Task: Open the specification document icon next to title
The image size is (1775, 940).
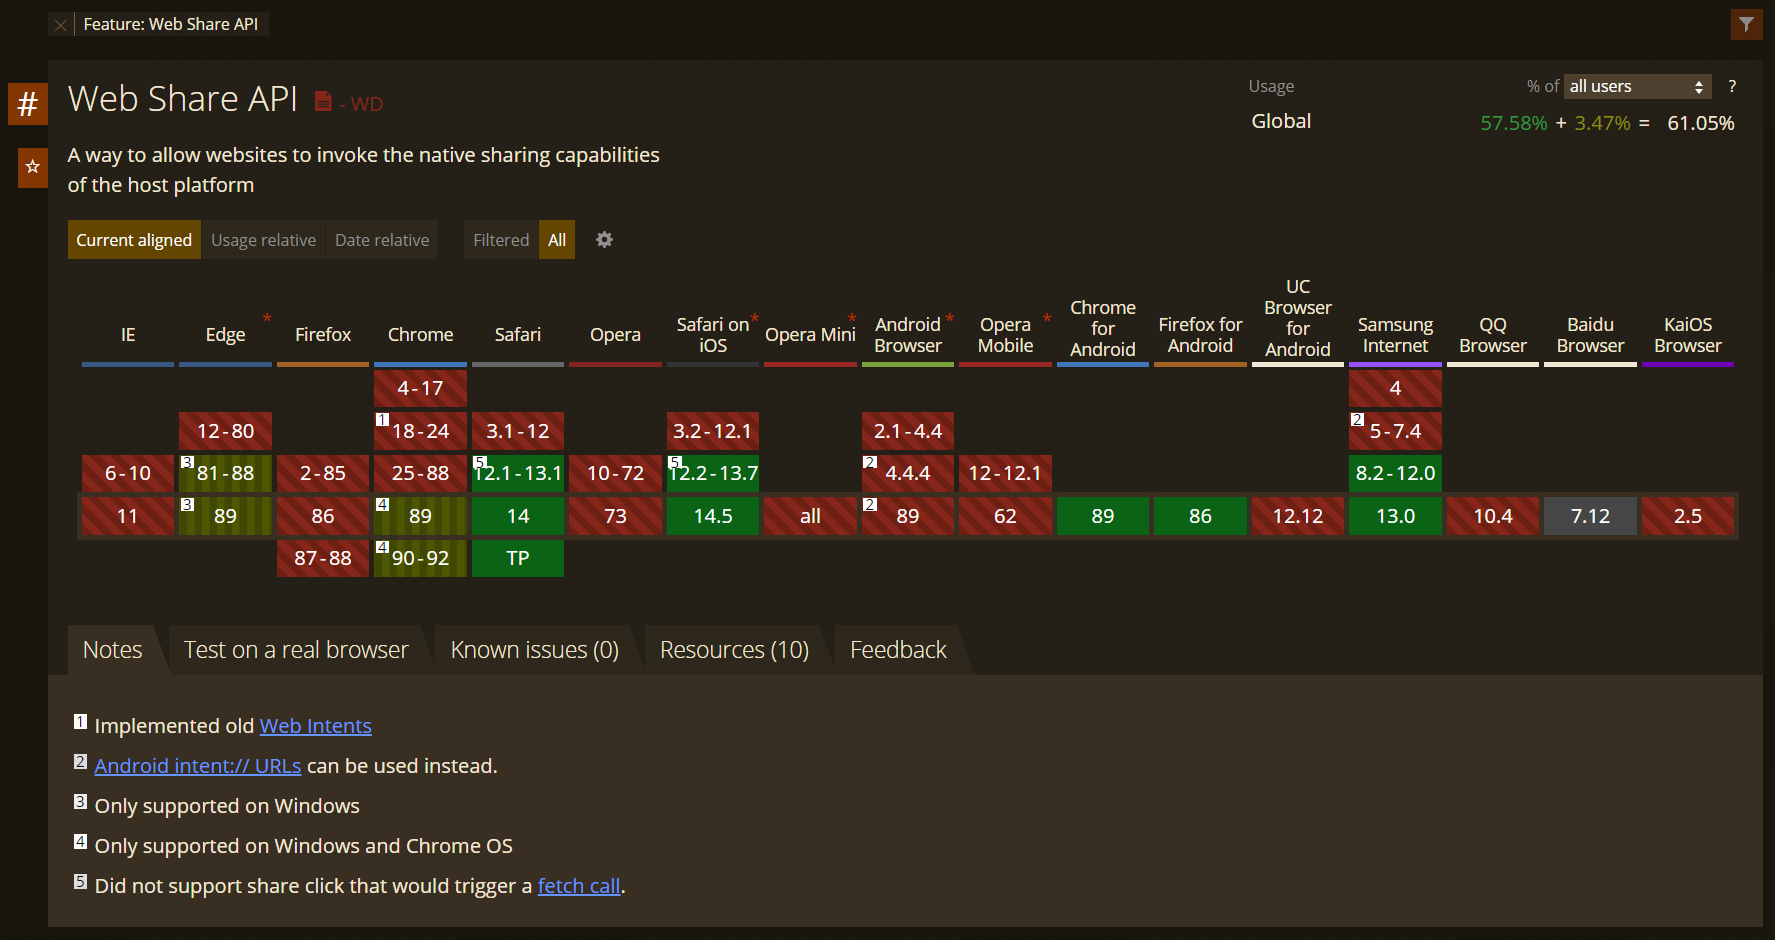Action: point(322,99)
